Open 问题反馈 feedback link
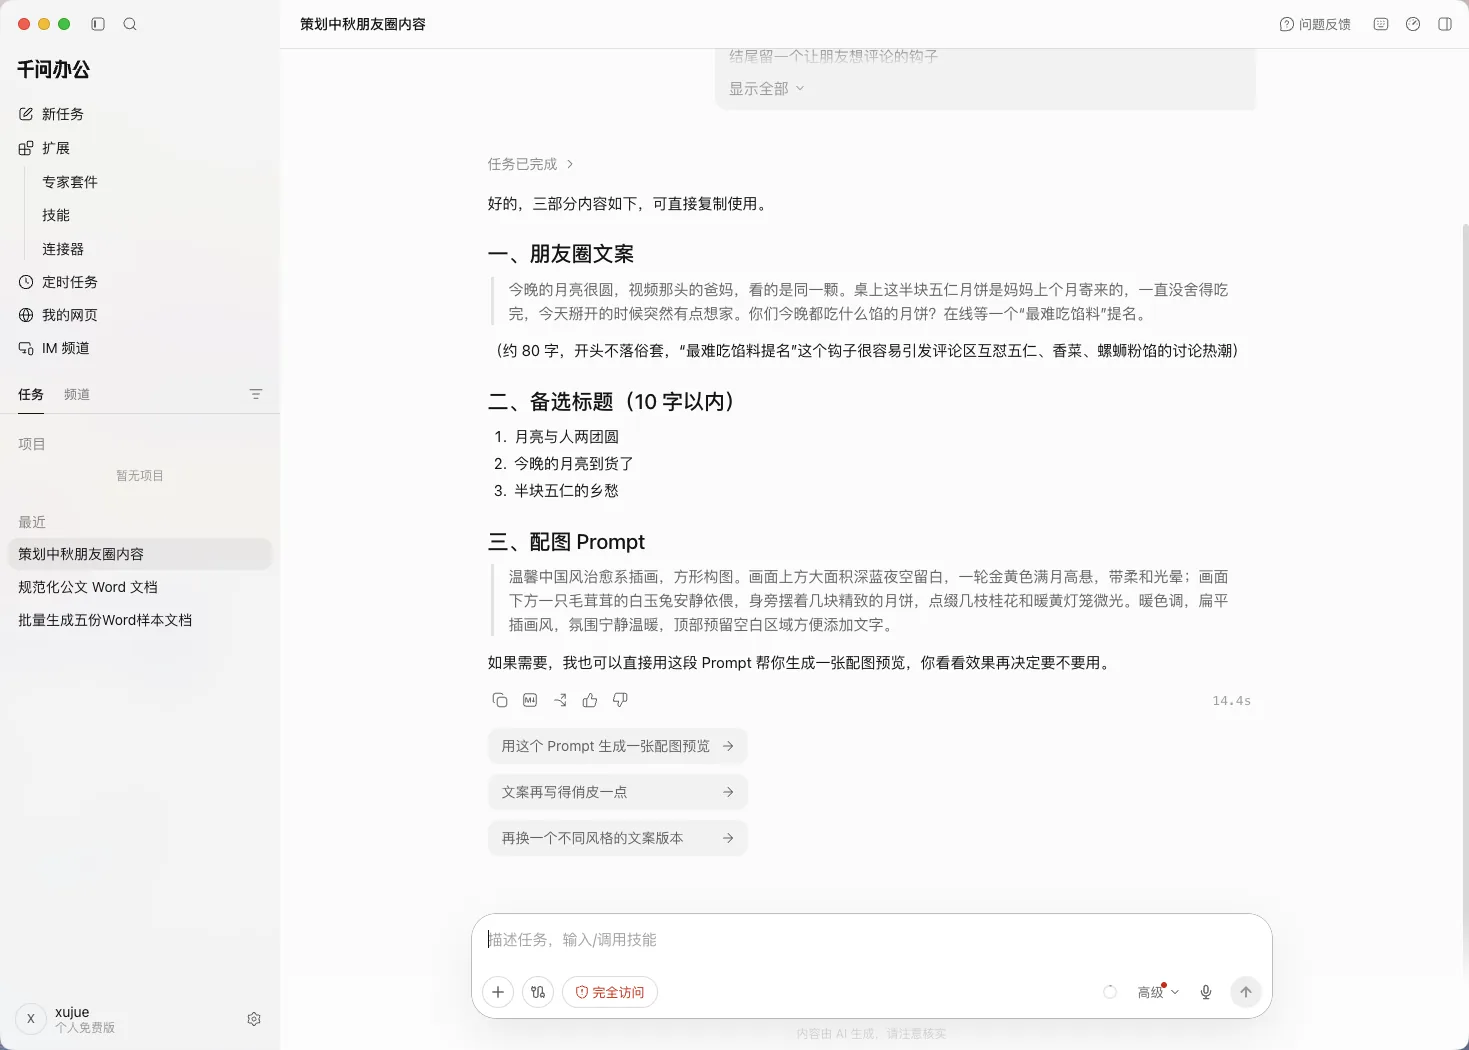Screen dimensions: 1469x1050 [x=1315, y=24]
